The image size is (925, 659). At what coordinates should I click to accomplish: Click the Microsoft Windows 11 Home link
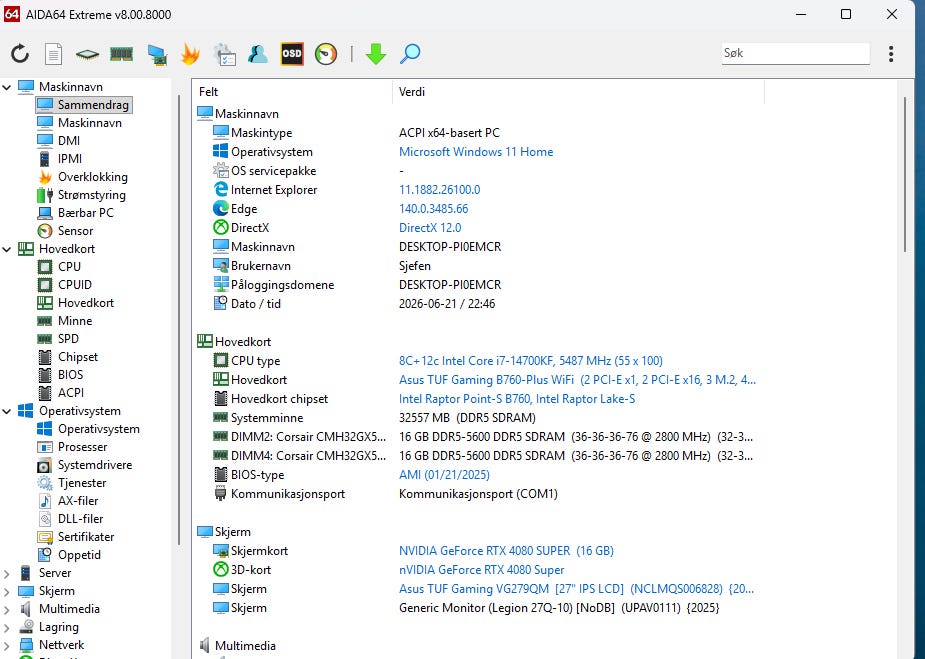pos(476,152)
